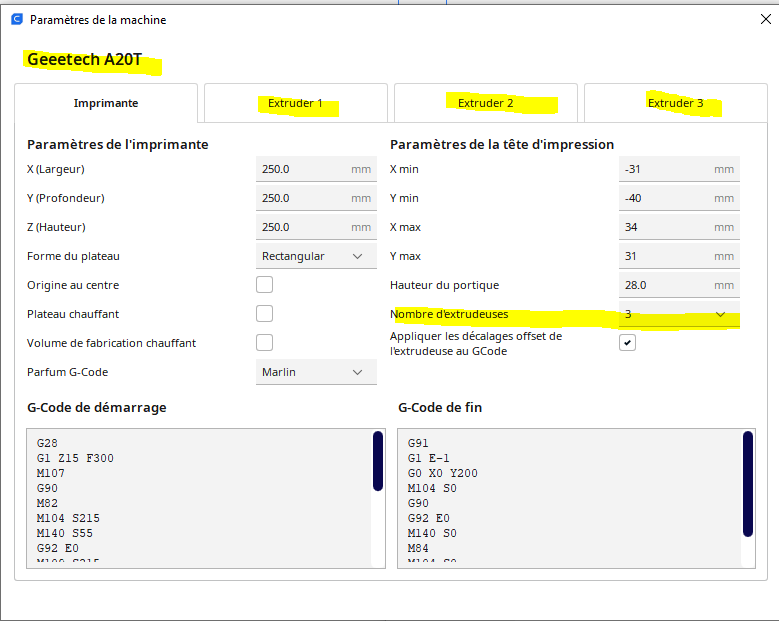Edit the X (Largeur) field

[x=316, y=169]
